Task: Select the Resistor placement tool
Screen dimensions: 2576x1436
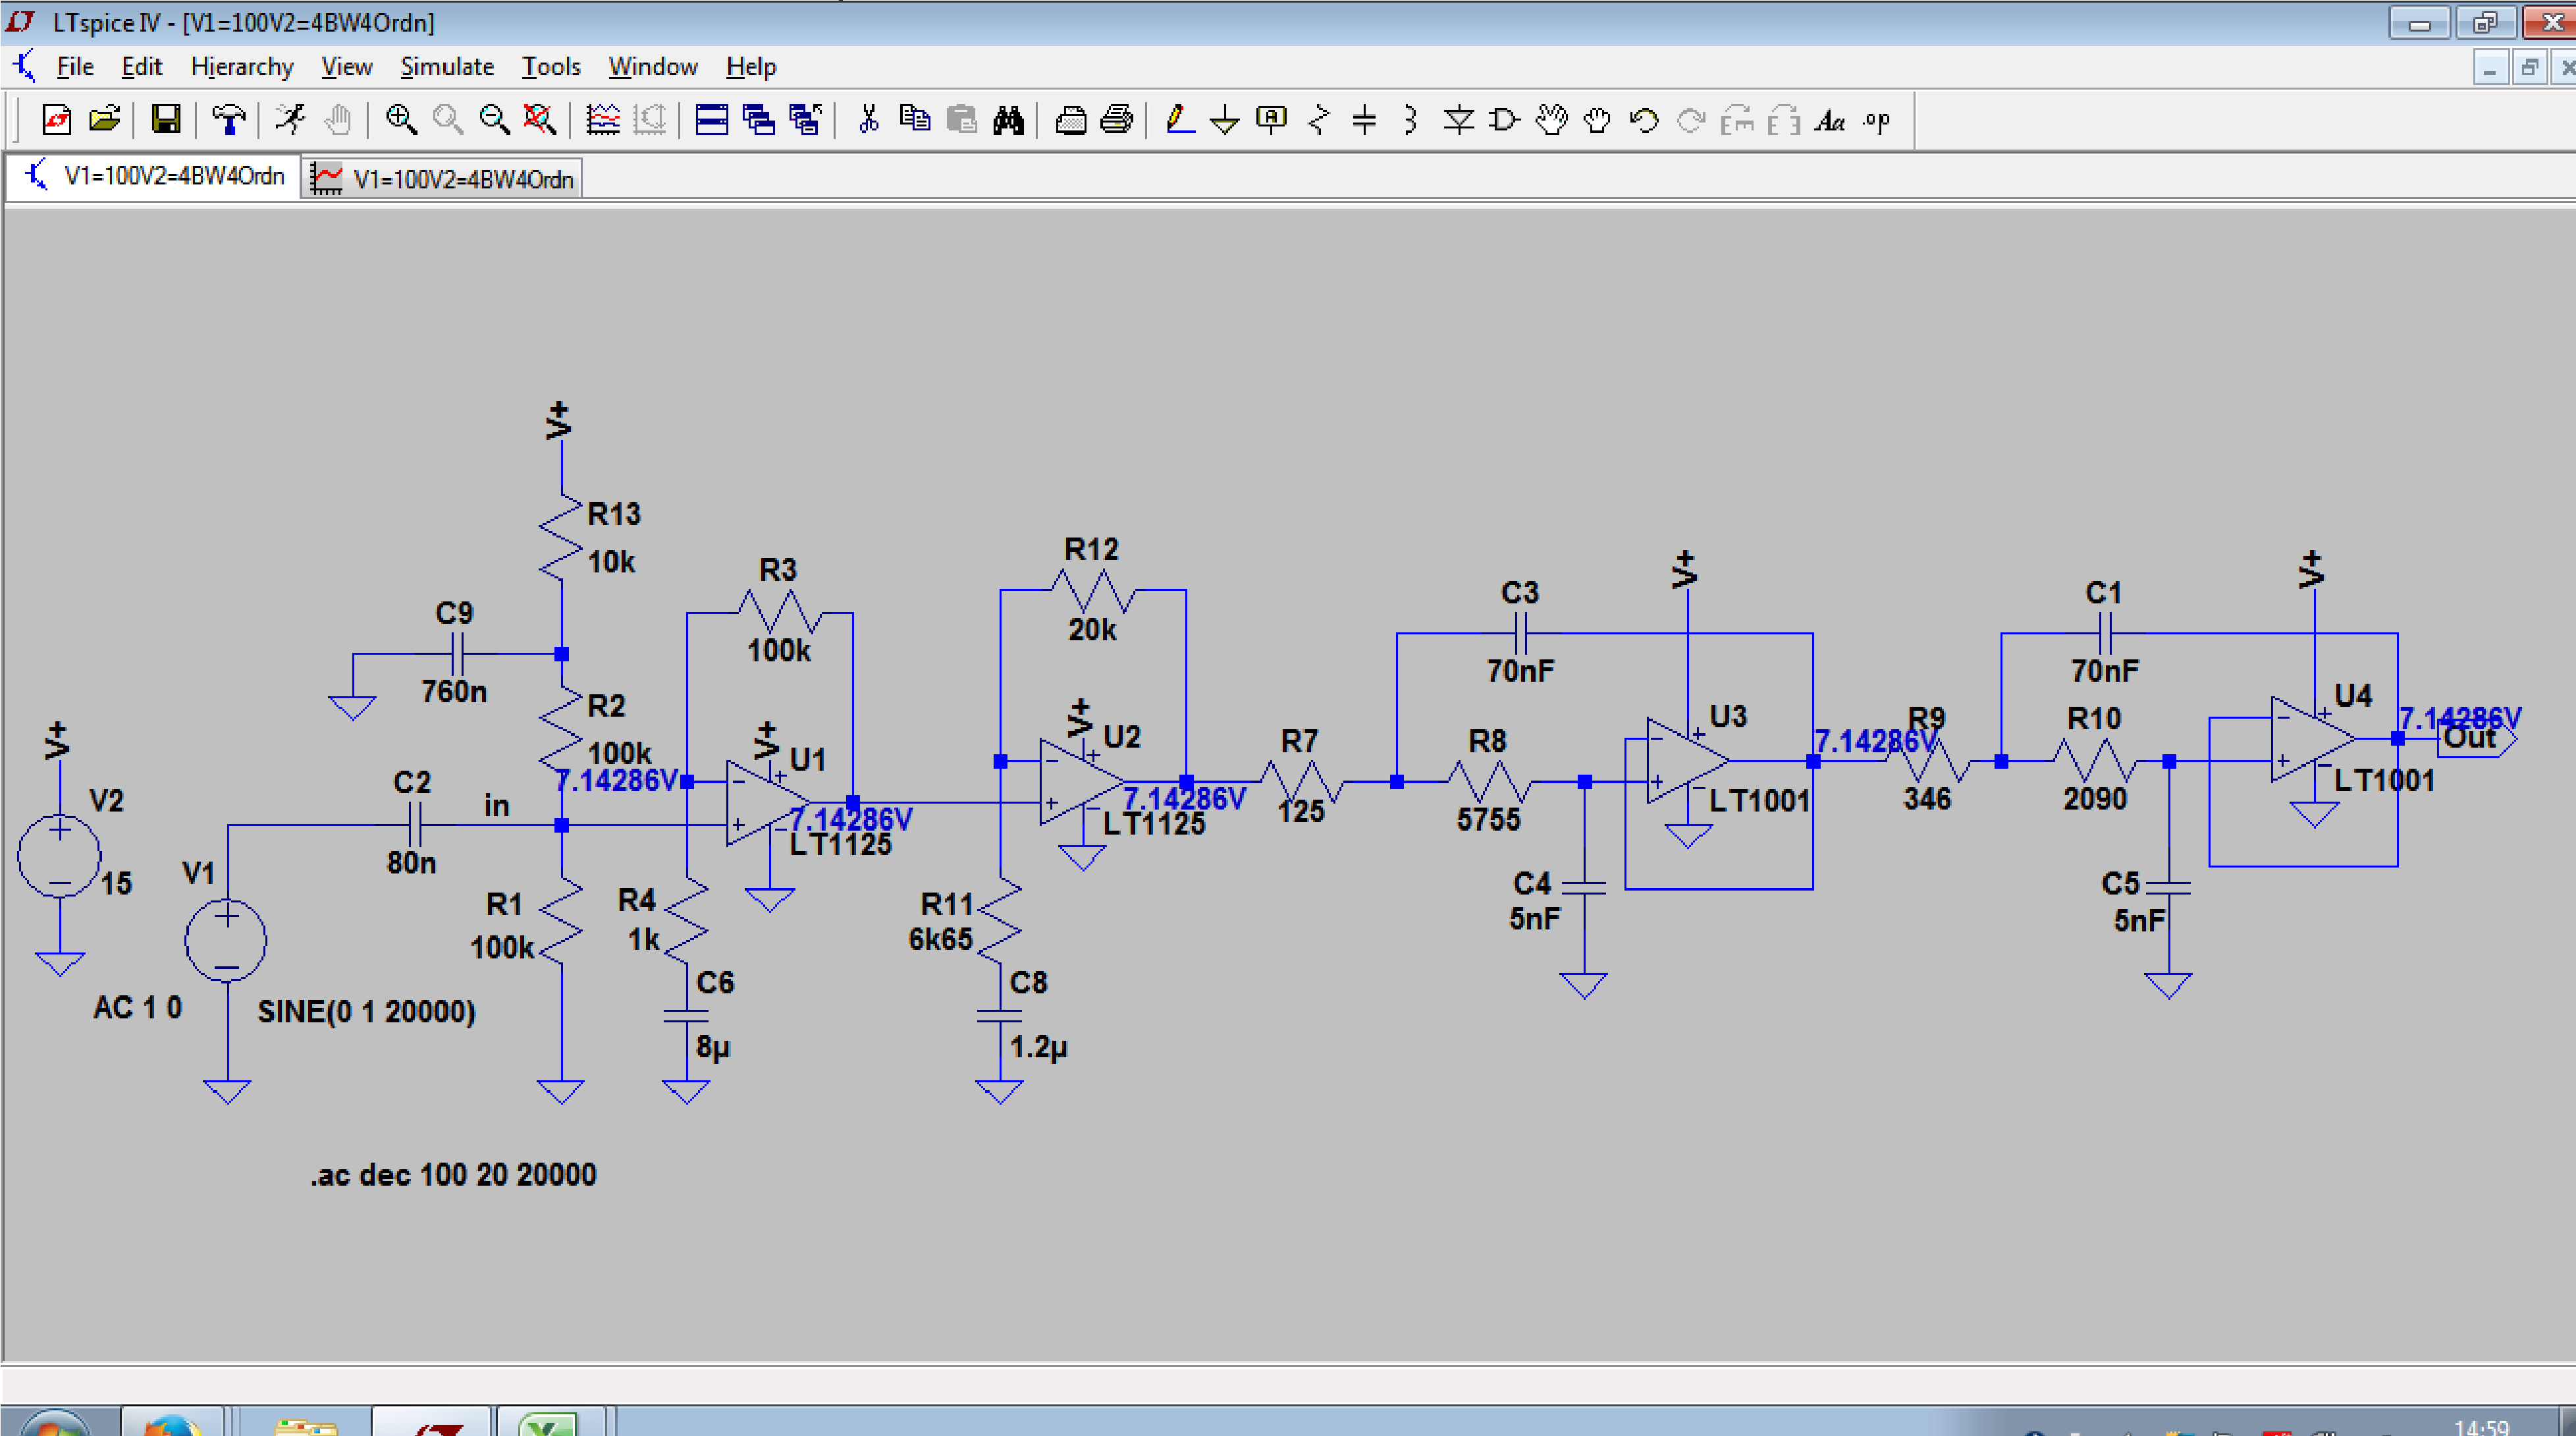Action: pyautogui.click(x=1319, y=120)
